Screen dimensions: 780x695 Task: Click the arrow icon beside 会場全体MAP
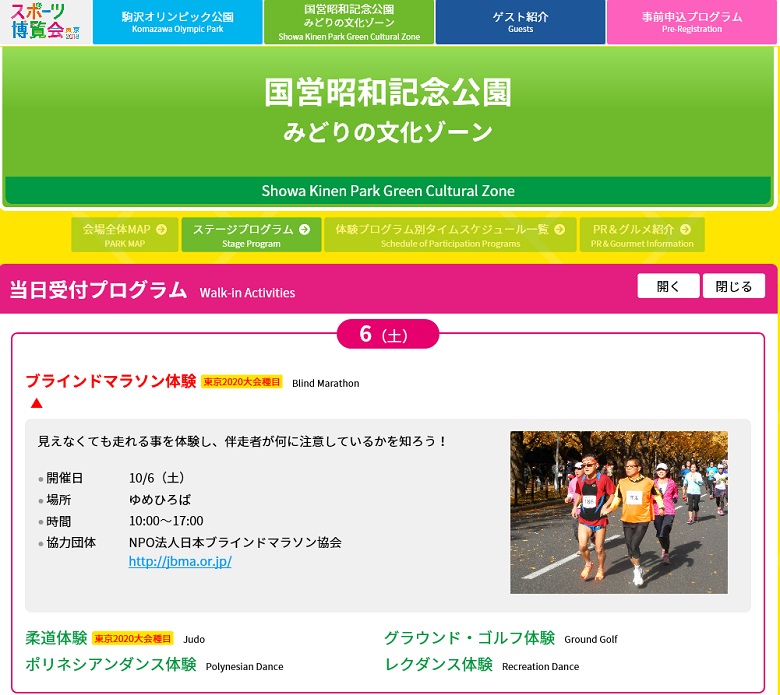[161, 229]
